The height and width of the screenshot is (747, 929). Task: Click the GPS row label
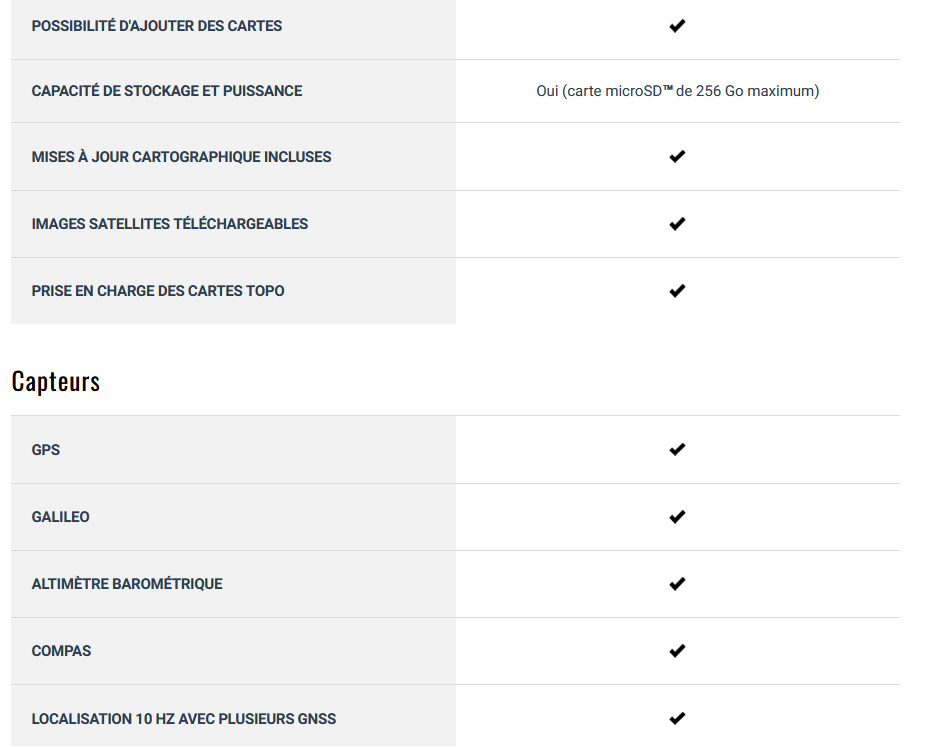(46, 450)
